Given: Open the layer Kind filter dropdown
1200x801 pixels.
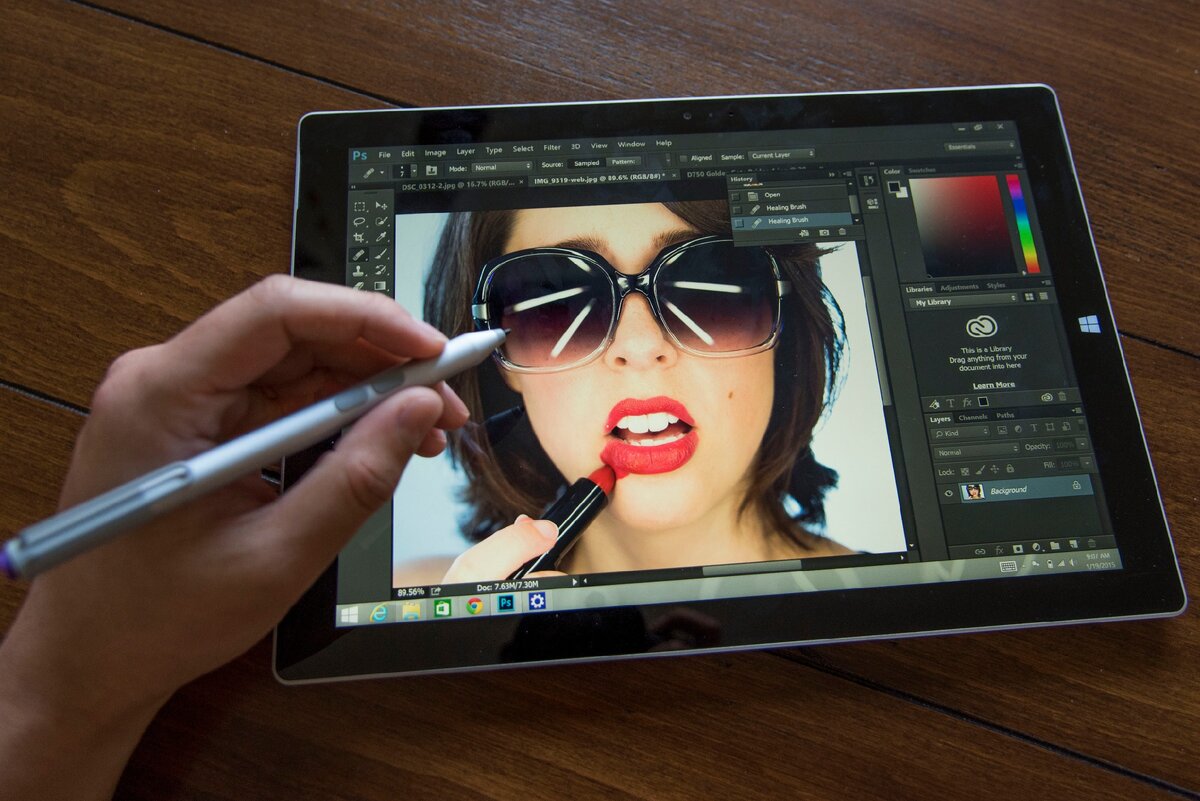Looking at the screenshot, I should [x=960, y=433].
